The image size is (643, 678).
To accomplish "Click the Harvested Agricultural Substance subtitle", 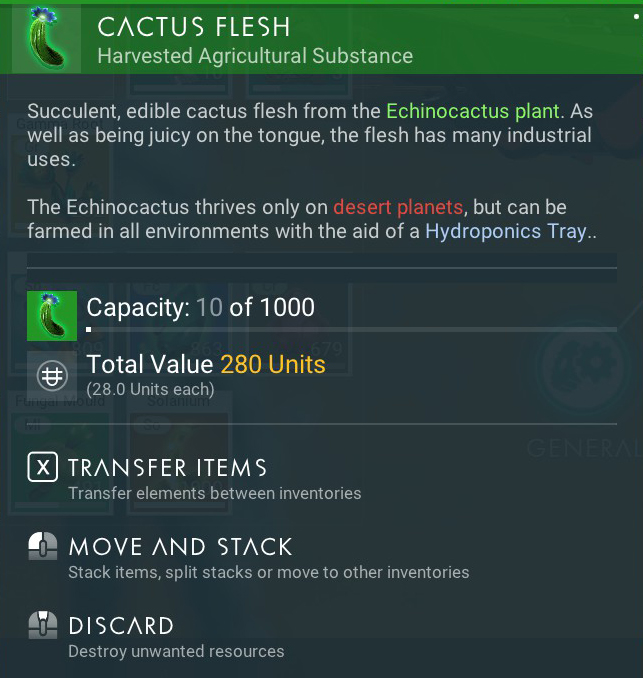I will coord(255,56).
